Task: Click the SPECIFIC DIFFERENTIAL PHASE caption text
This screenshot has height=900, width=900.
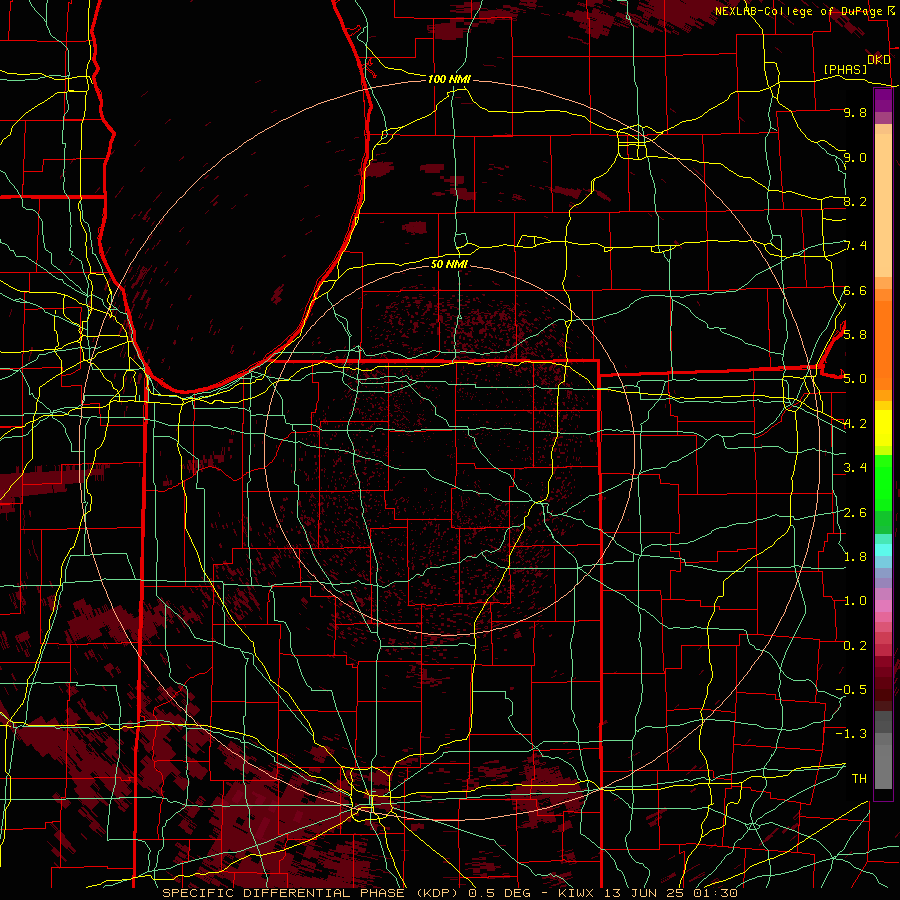Action: [284, 893]
